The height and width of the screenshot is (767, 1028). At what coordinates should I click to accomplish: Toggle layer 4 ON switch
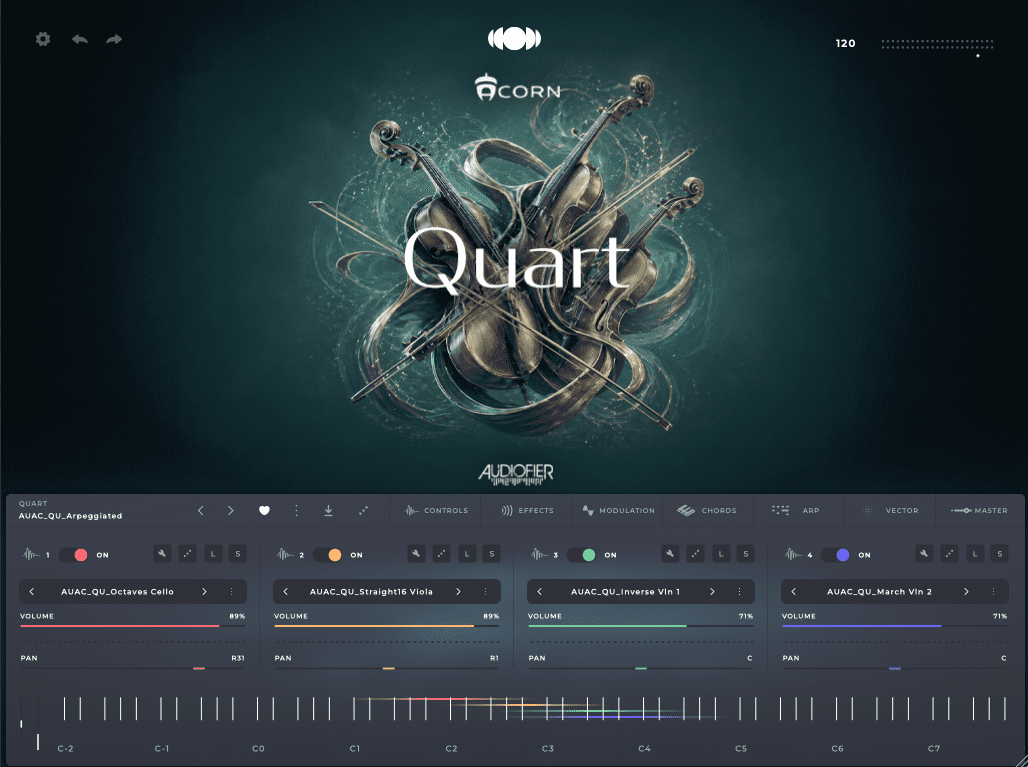click(835, 555)
